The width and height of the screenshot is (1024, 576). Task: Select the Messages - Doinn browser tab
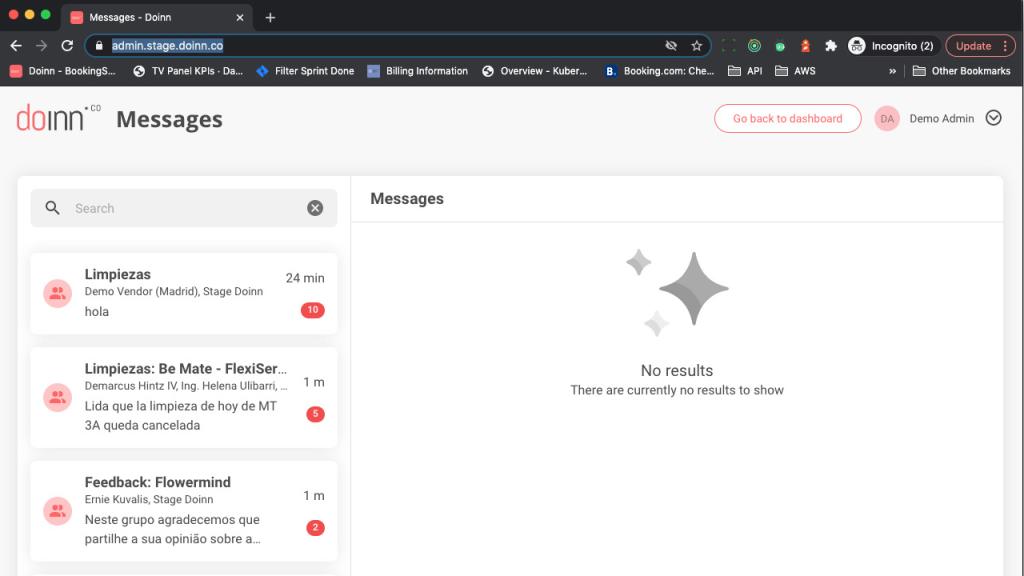150,17
